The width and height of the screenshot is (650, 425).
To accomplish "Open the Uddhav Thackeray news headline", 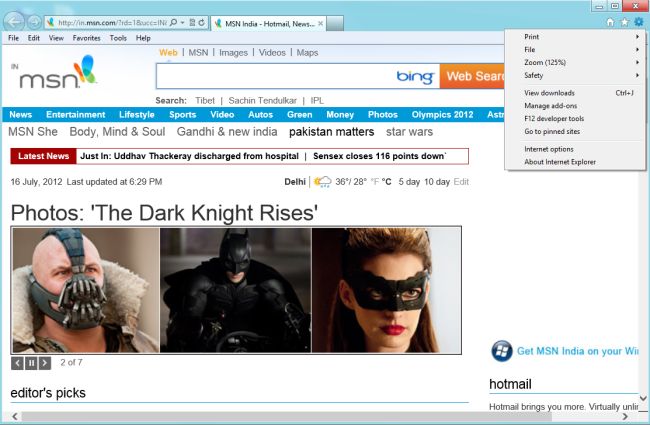I will pos(189,156).
